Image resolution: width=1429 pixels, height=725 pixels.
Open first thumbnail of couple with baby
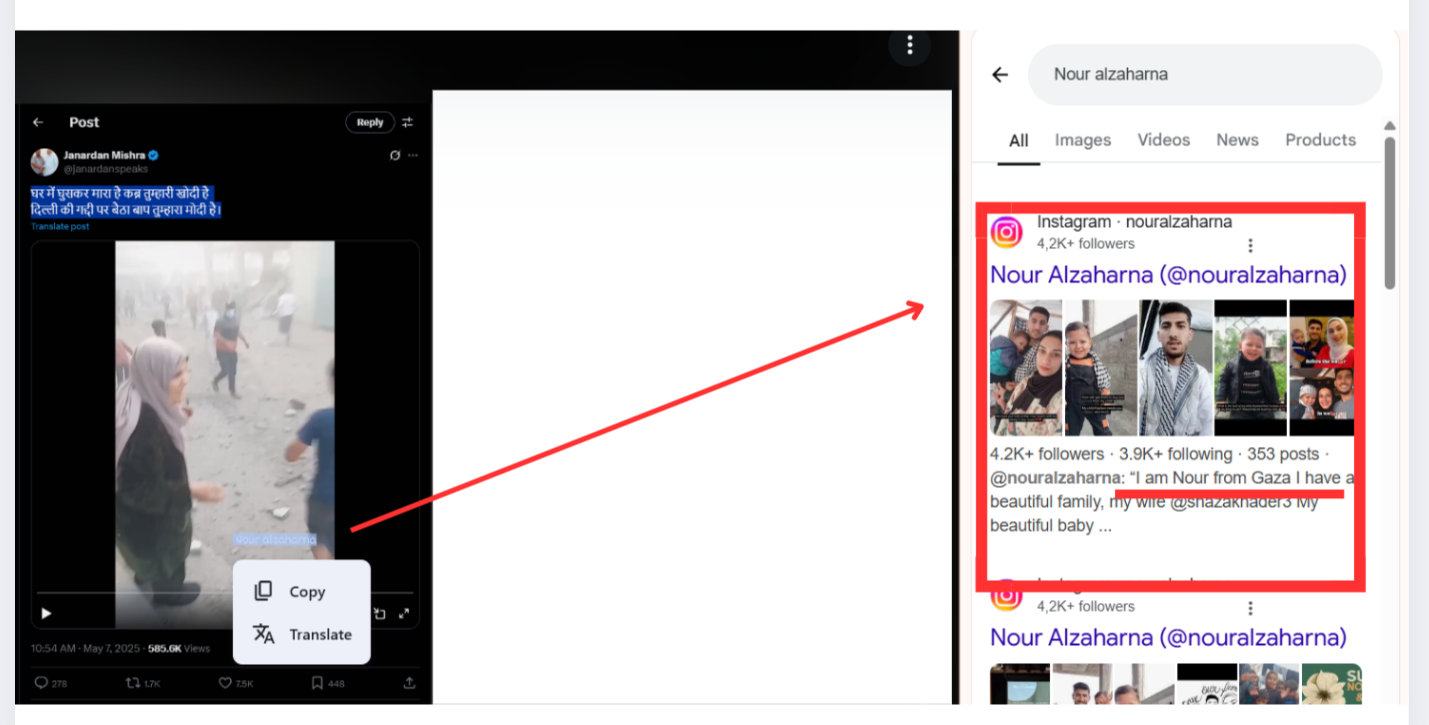1026,368
